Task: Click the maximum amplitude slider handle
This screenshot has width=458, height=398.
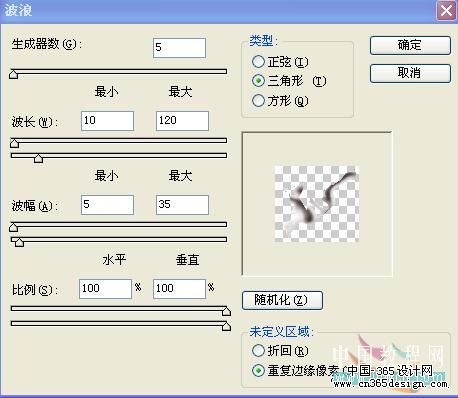Action: 20,242
